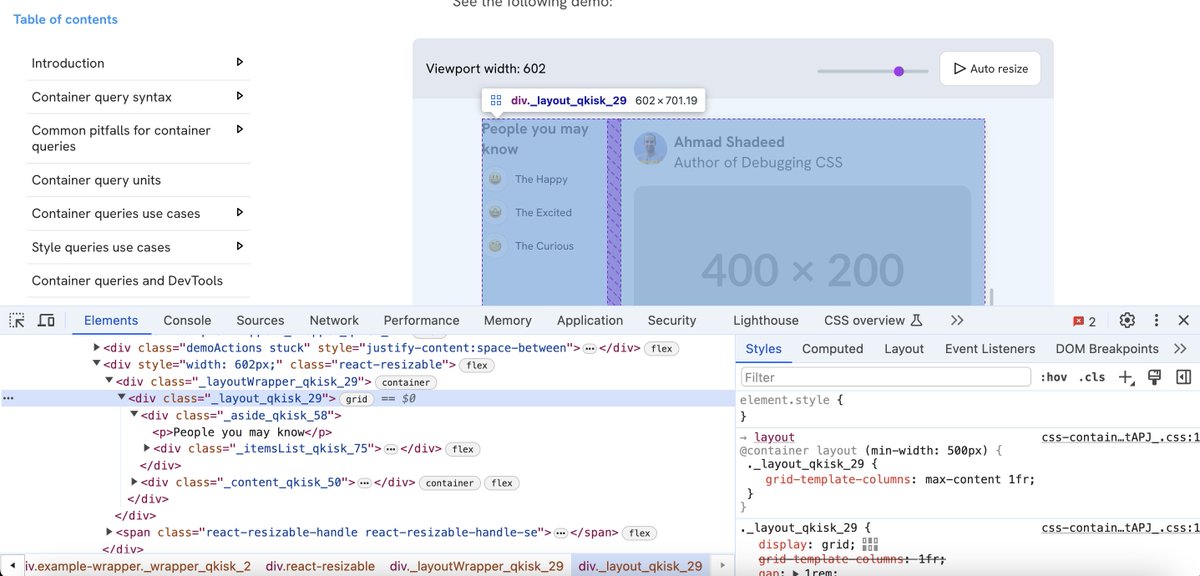1200x576 pixels.
Task: Toggle computed styles sidebar icon
Action: 1183,377
